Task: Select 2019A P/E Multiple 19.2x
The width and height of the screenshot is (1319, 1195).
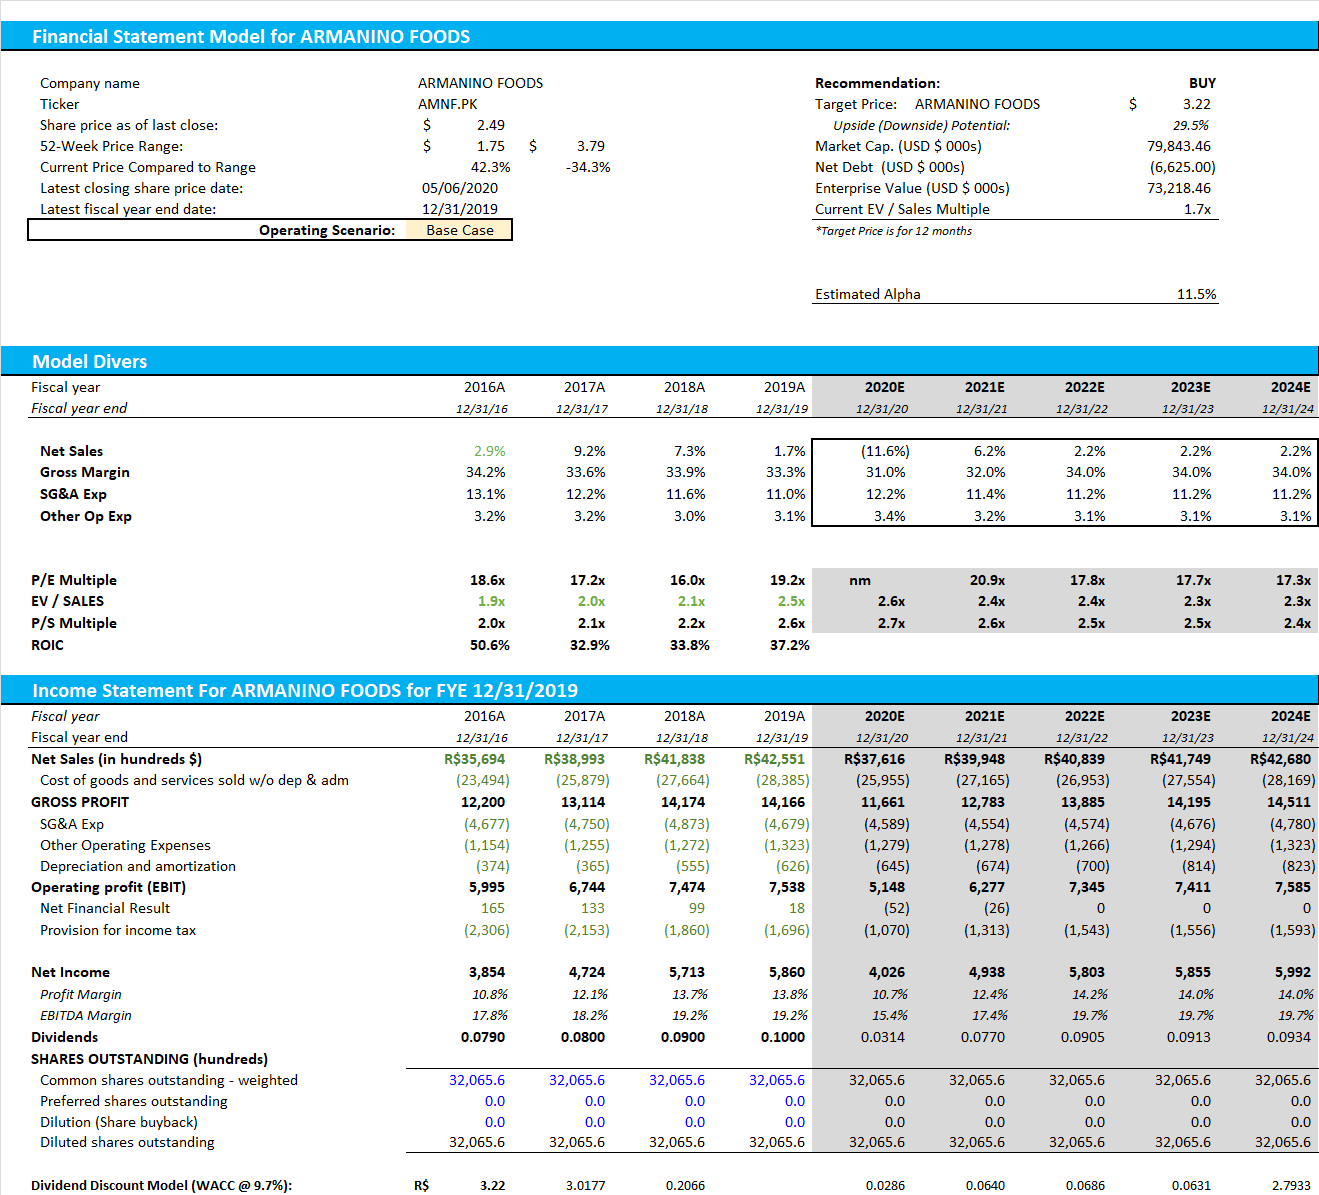Action: pos(787,580)
